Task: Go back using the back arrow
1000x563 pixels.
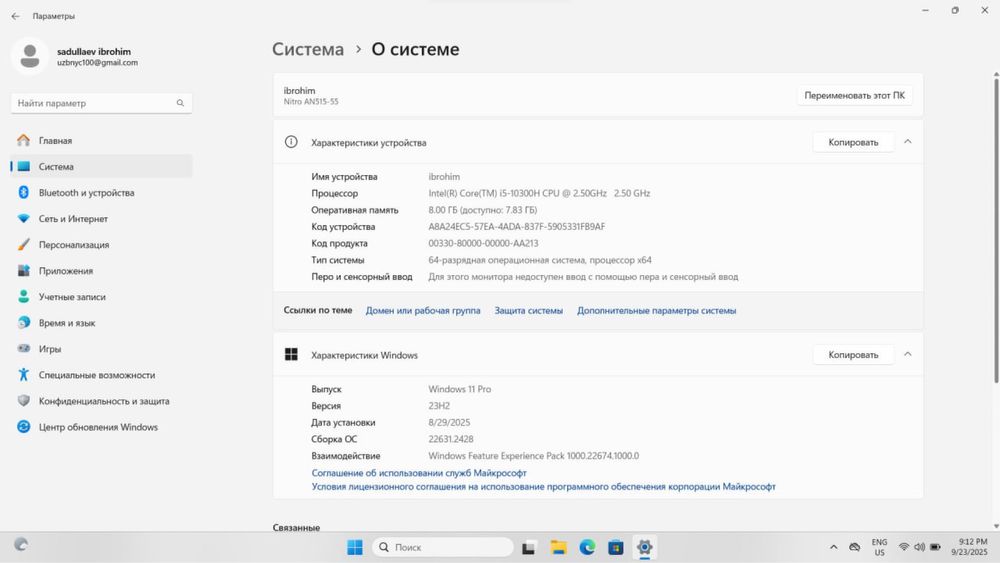Action: click(x=15, y=16)
